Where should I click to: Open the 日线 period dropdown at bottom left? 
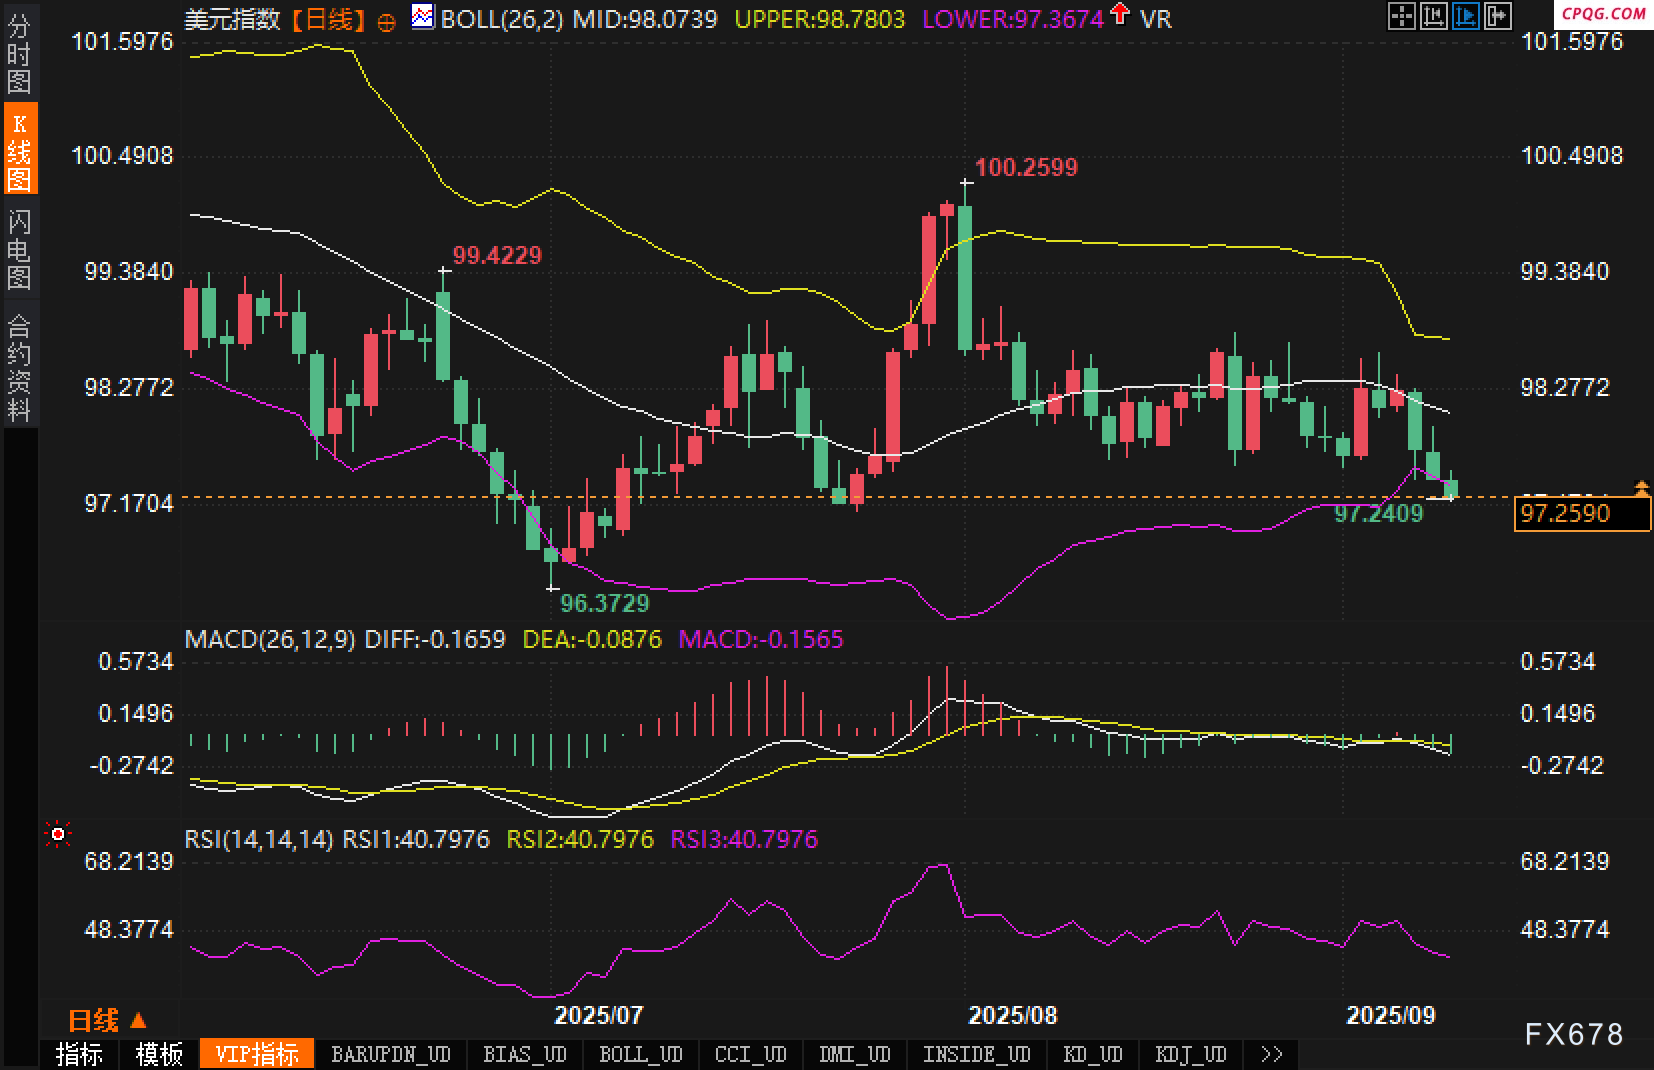(106, 1020)
